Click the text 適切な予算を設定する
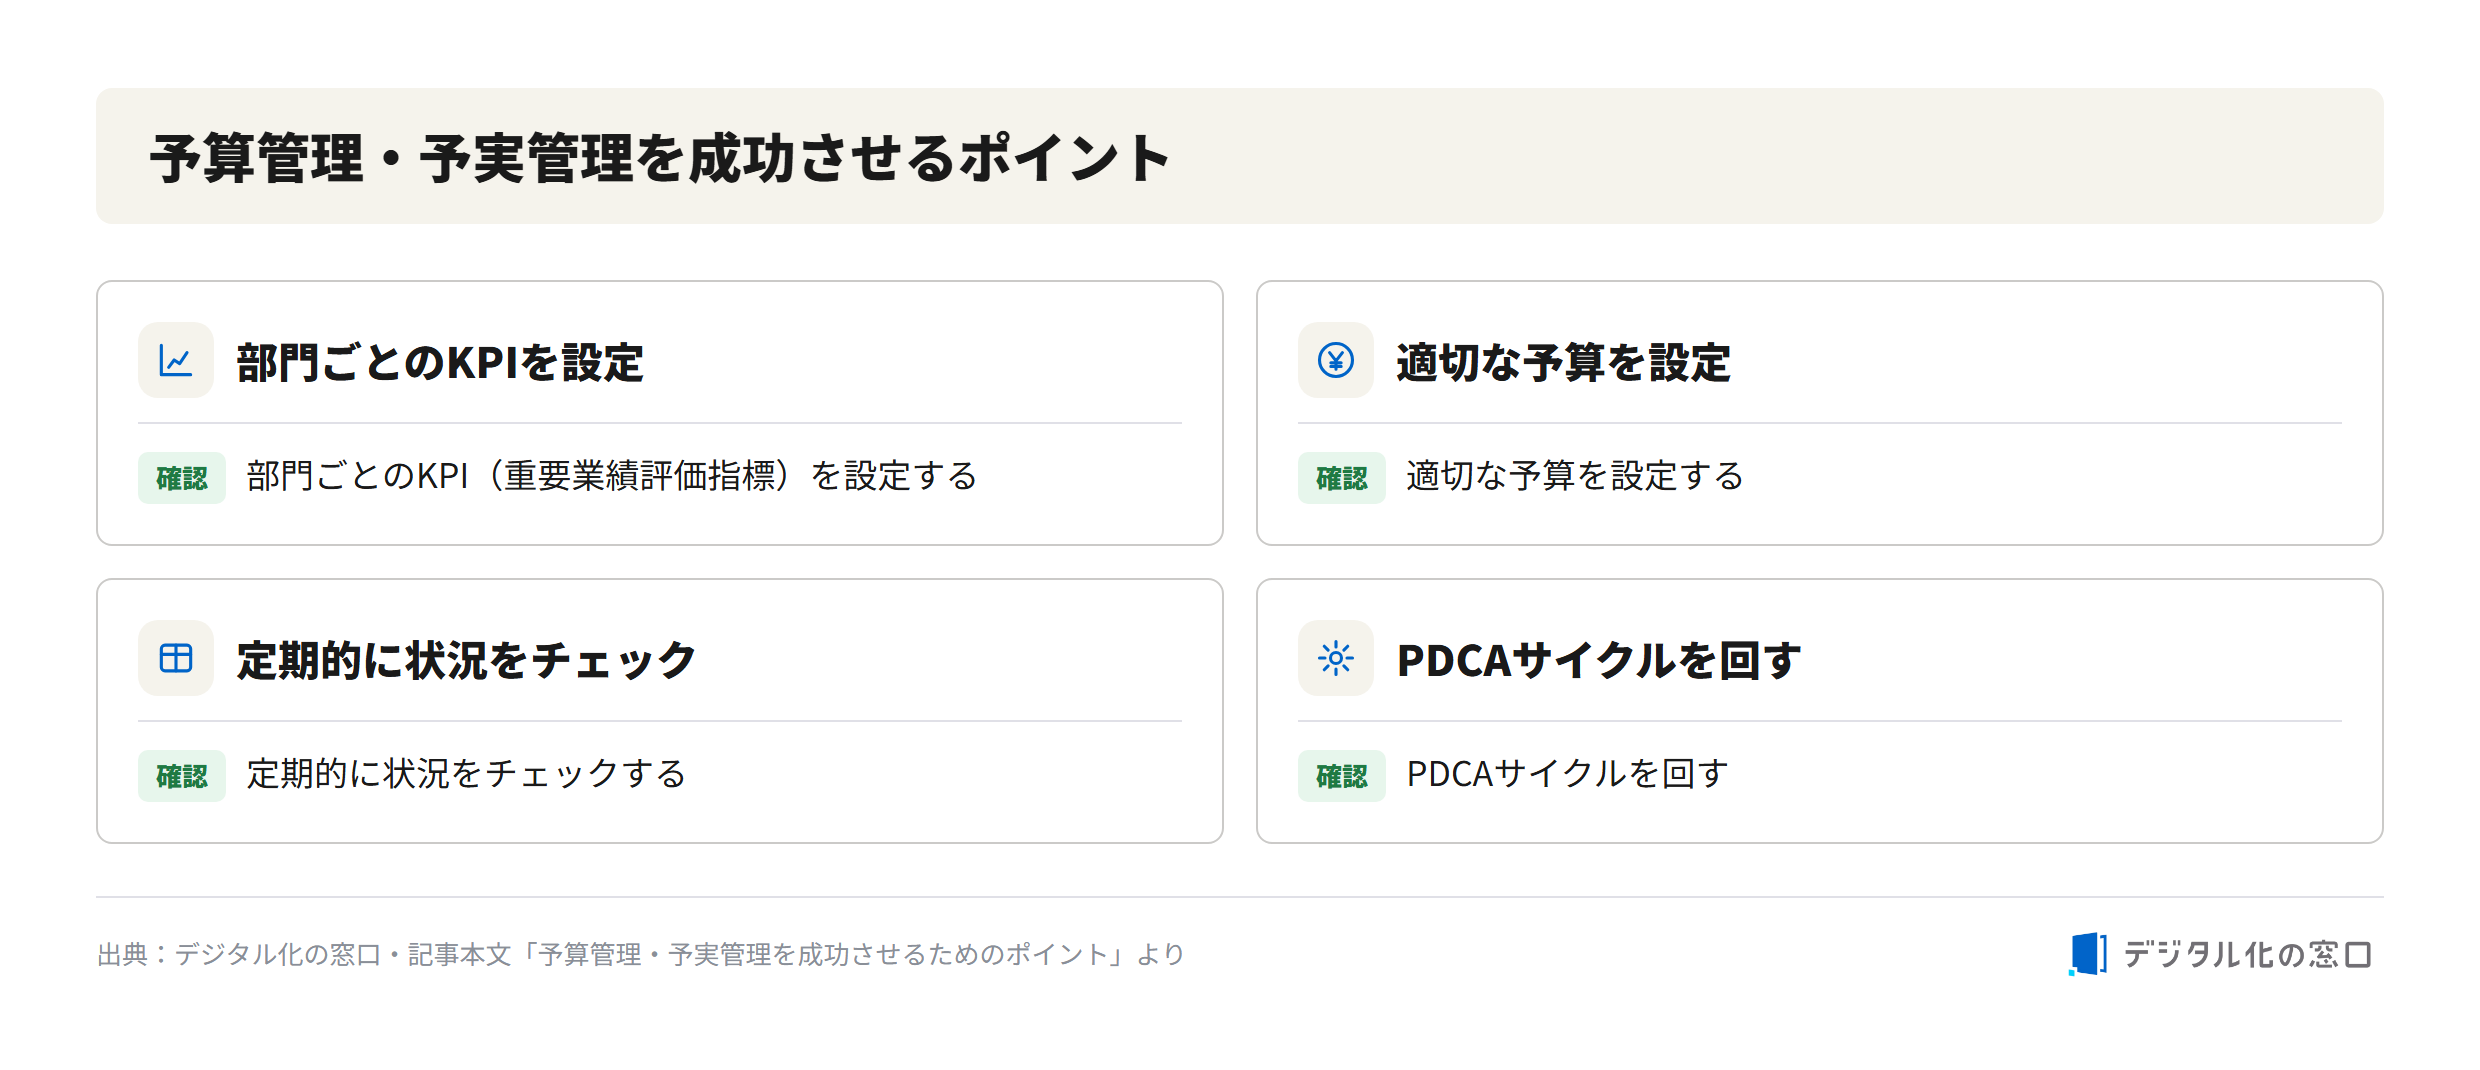Screen dimensions: 2480x1070 click(x=1575, y=476)
